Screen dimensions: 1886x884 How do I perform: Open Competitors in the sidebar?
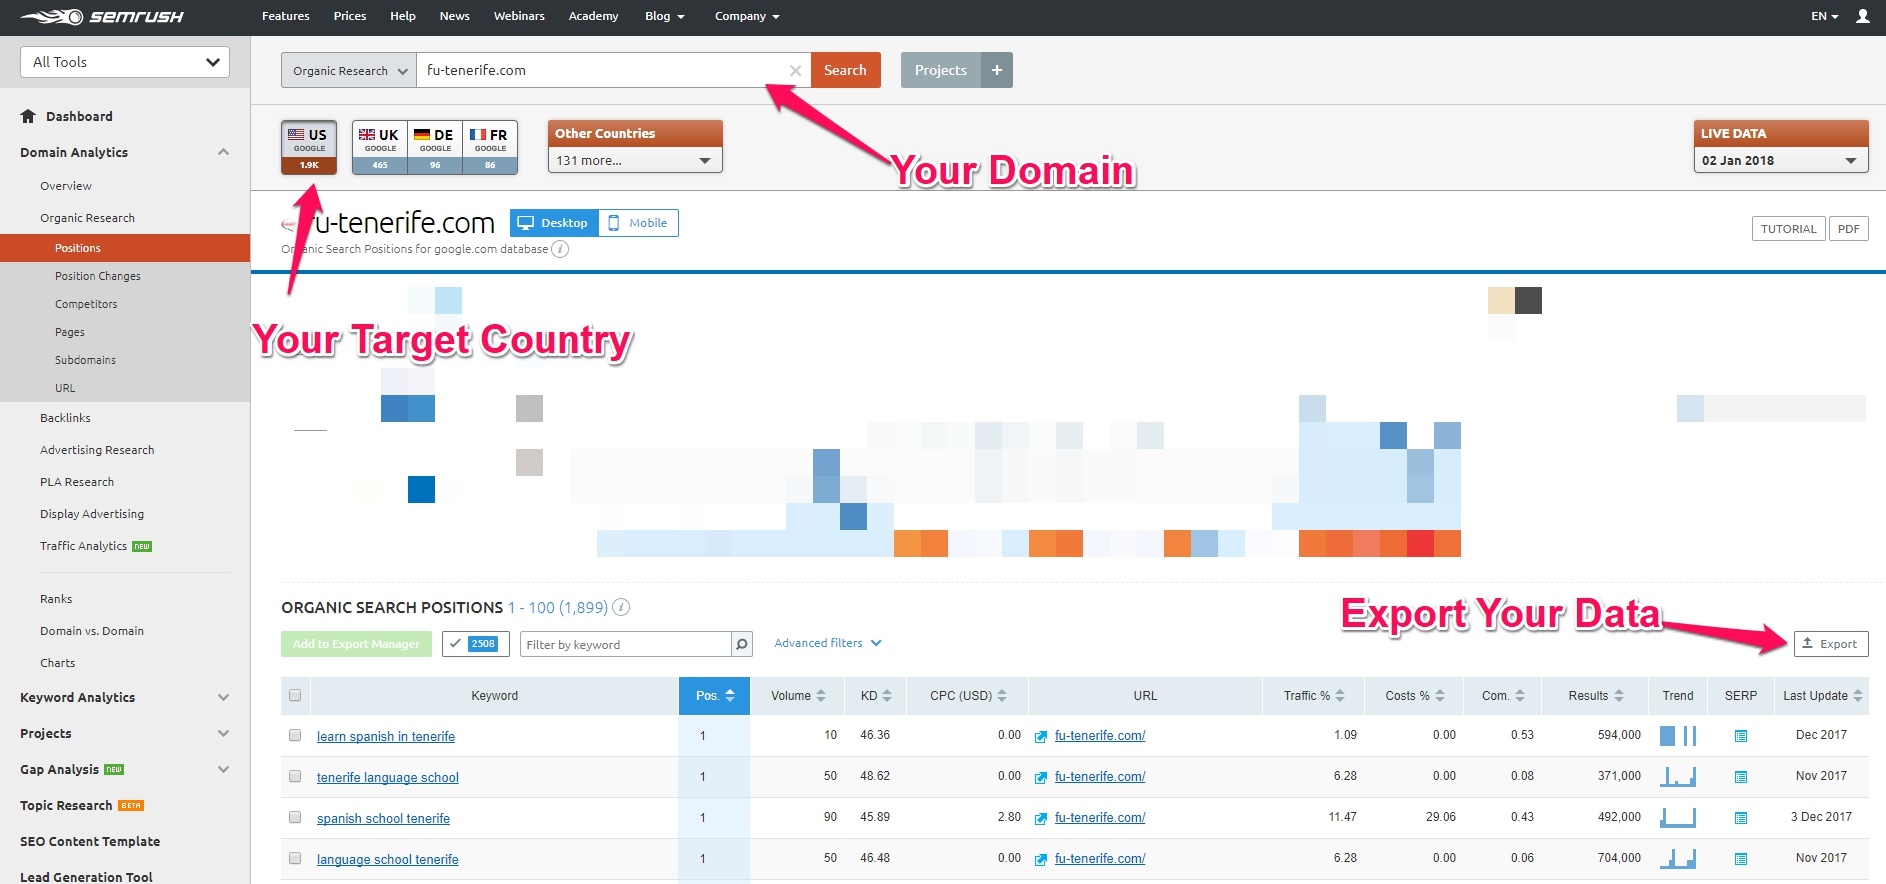[86, 304]
